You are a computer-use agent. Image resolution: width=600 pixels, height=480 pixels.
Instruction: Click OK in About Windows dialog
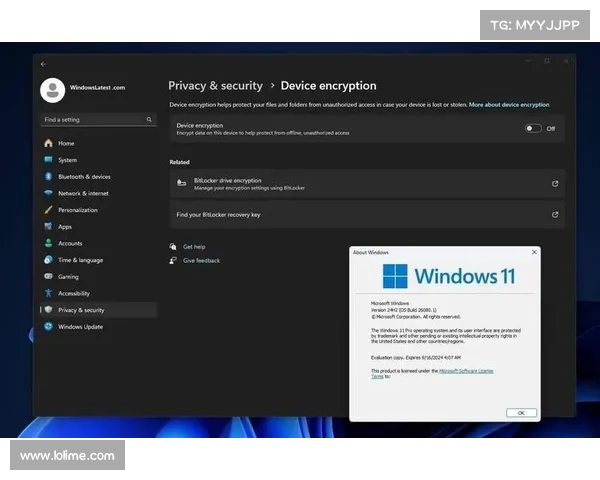coord(521,413)
